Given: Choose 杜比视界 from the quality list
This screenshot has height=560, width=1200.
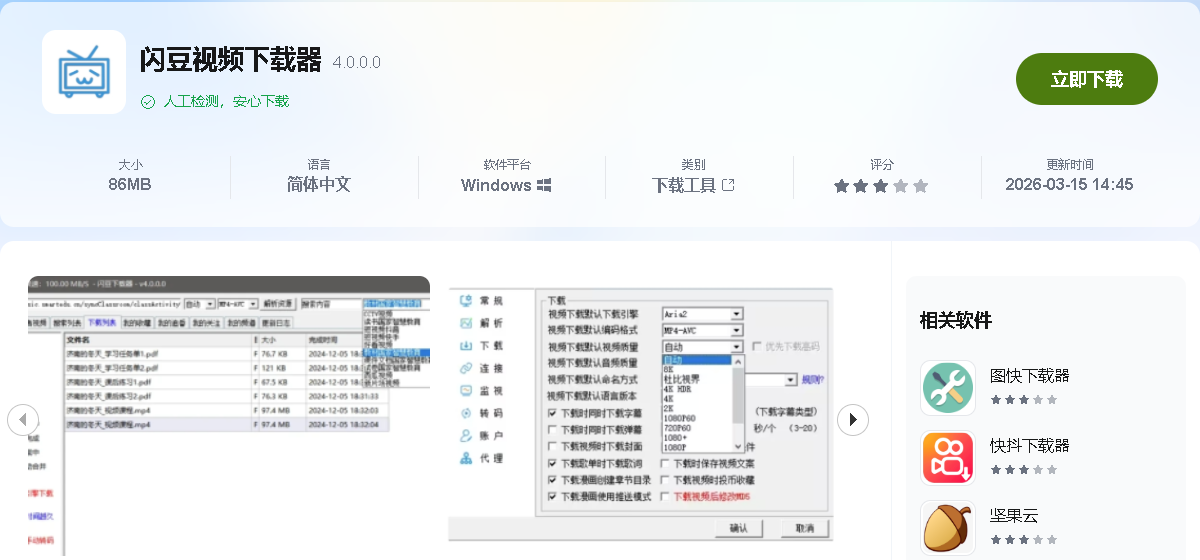Looking at the screenshot, I should point(682,379).
